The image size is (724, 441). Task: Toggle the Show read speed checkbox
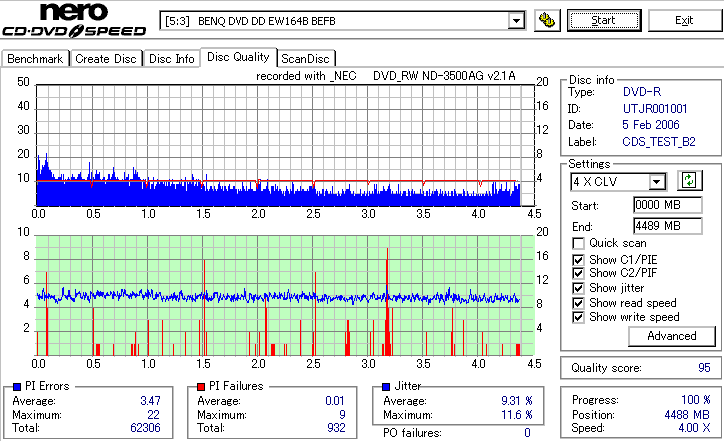coord(578,303)
